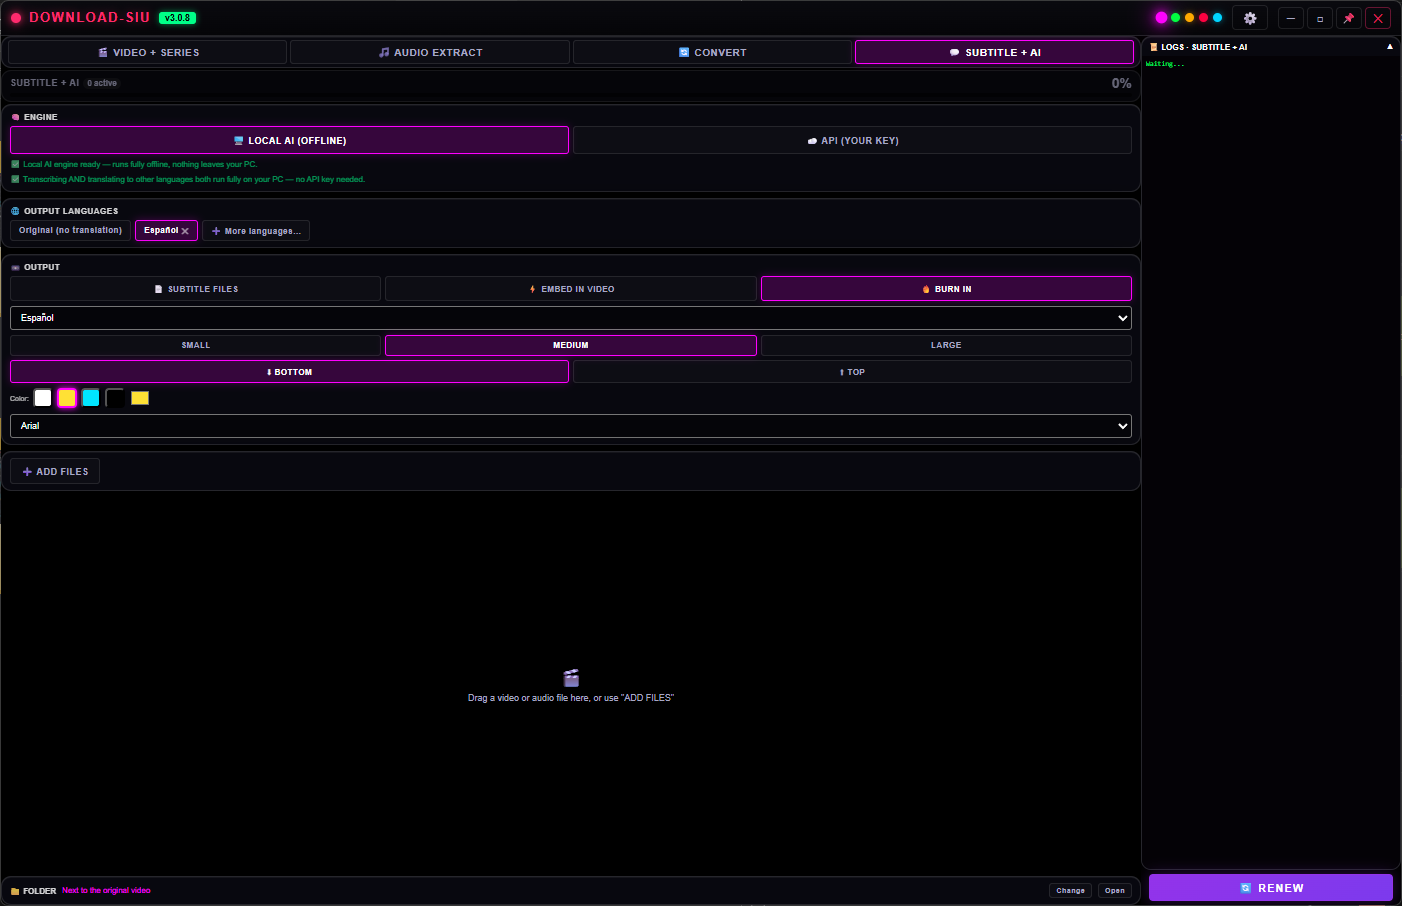Click the folder icon beside FOLDER label

point(15,891)
